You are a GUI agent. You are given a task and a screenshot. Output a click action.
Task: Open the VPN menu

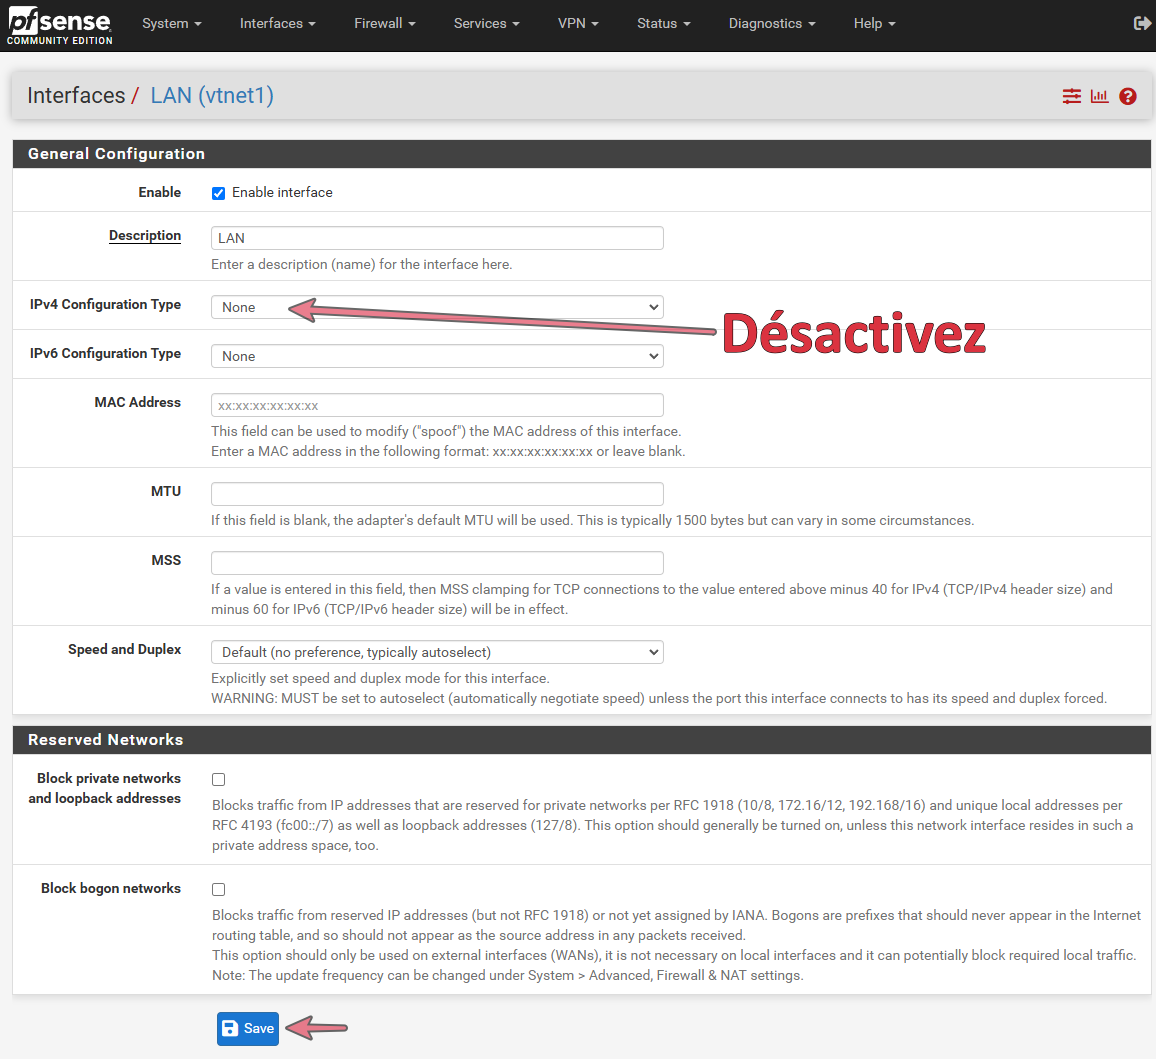[577, 23]
